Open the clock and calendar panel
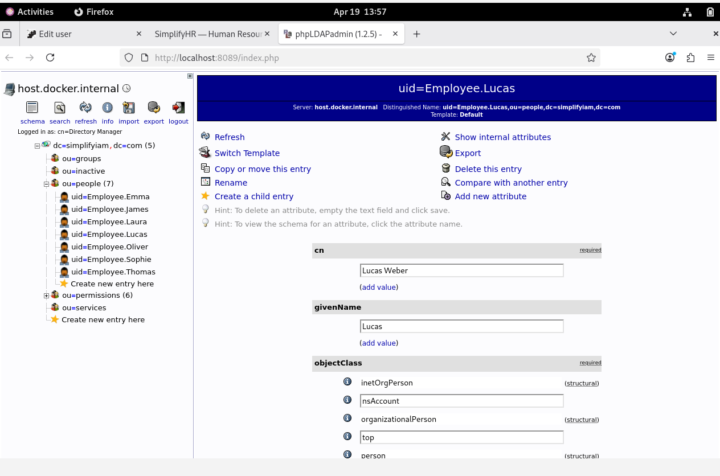The width and height of the screenshot is (720, 476). [360, 12]
